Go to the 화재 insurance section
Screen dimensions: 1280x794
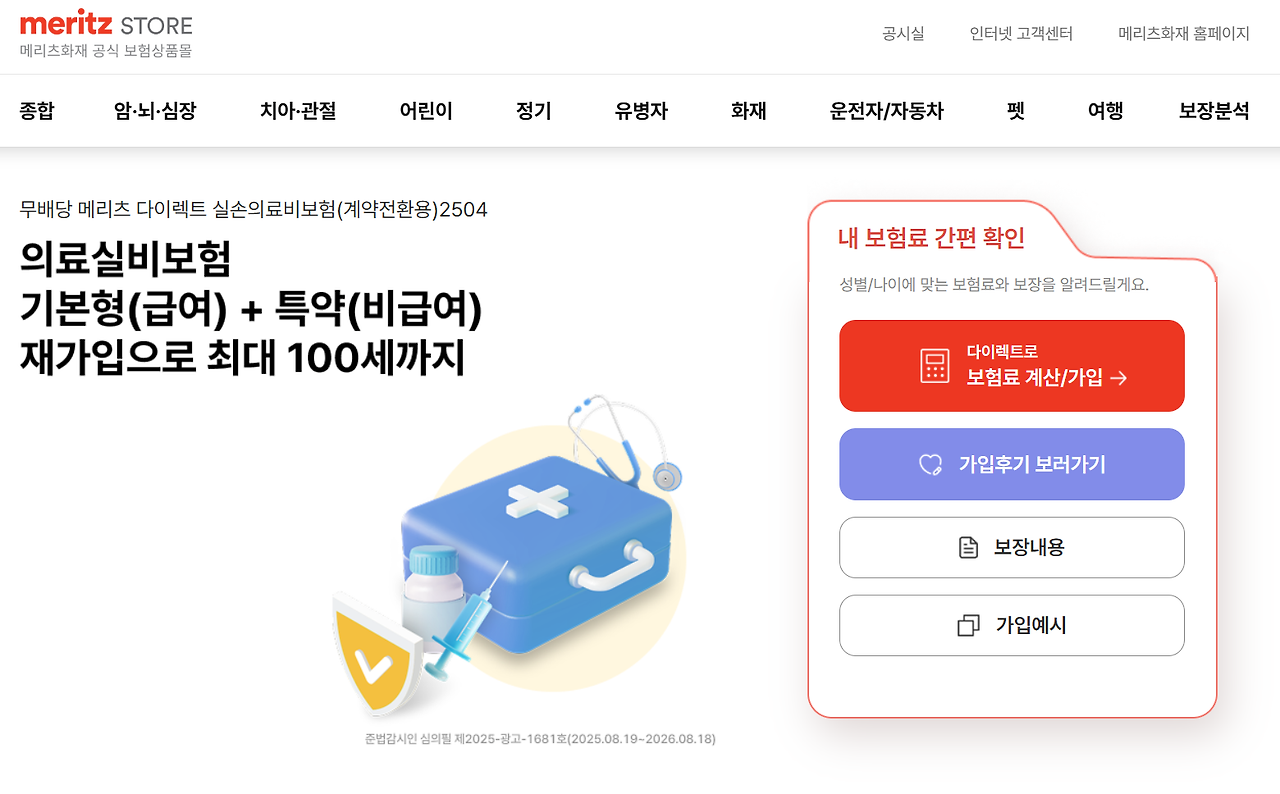748,111
